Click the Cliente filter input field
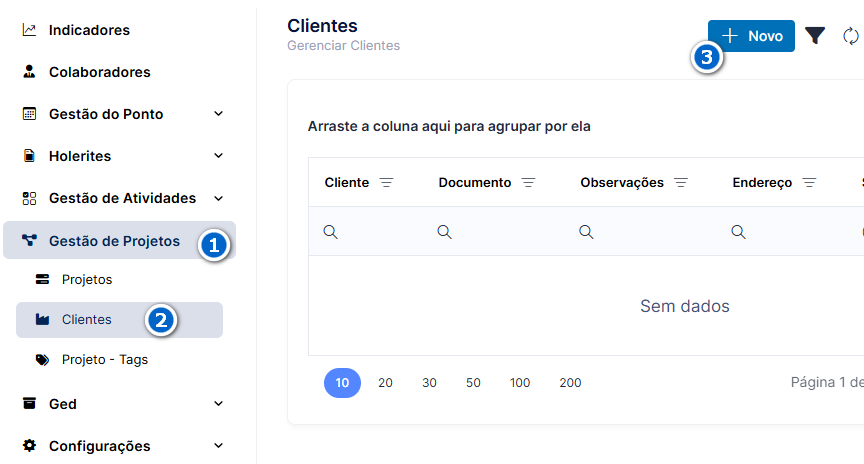864x464 pixels. (366, 232)
